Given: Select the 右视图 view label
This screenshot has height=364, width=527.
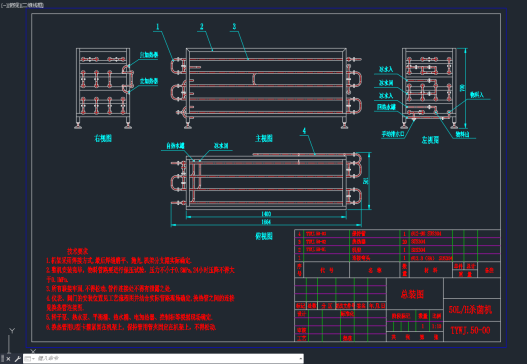Looking at the screenshot, I should pos(103,138).
